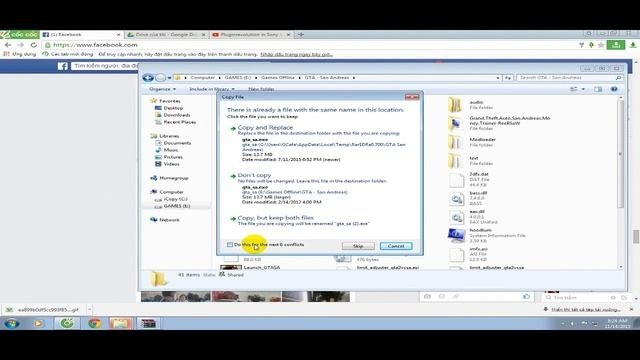Select Favorites in the navigation pane
This screenshot has height=360, width=640.
point(169,101)
